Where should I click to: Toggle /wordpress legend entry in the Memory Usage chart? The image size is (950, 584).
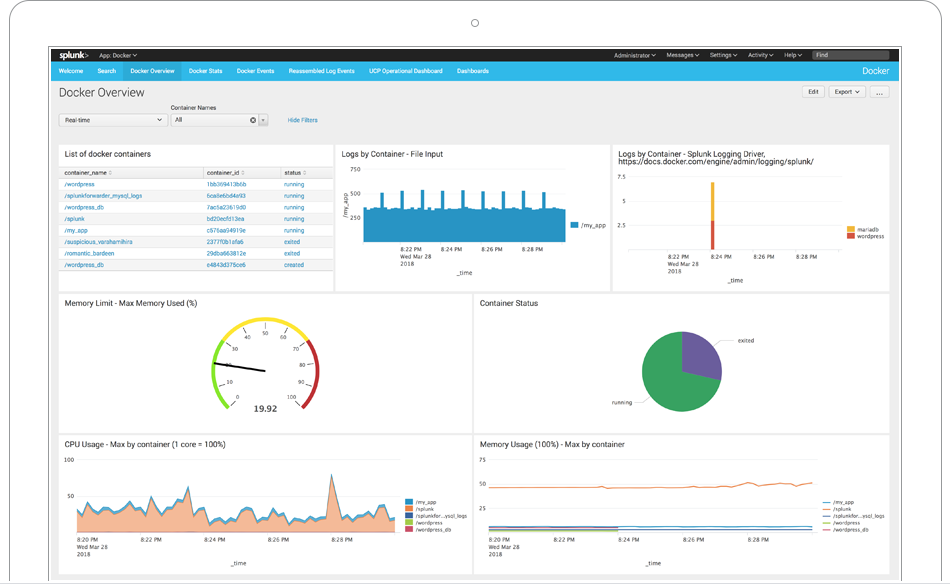pyautogui.click(x=842, y=523)
